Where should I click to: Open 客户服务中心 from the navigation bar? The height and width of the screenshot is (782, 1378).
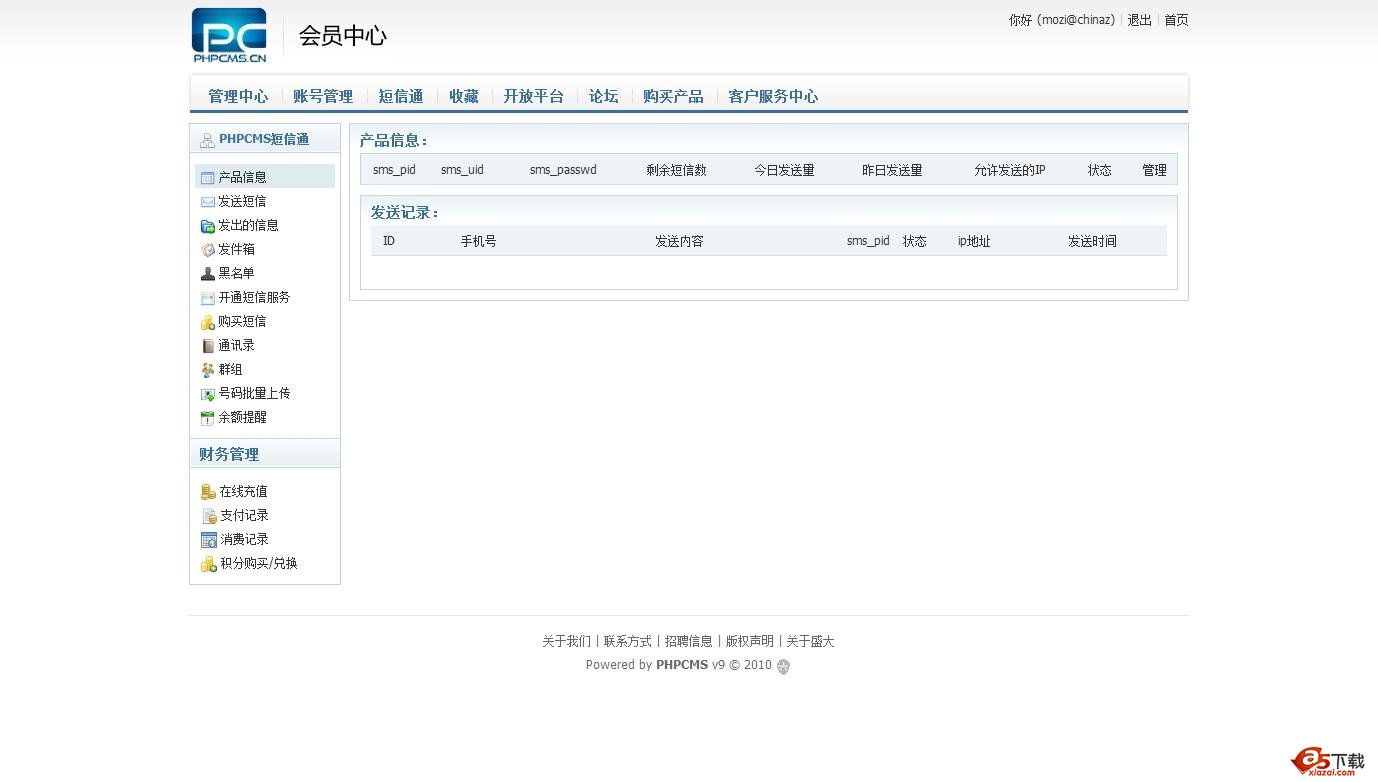[x=773, y=97]
